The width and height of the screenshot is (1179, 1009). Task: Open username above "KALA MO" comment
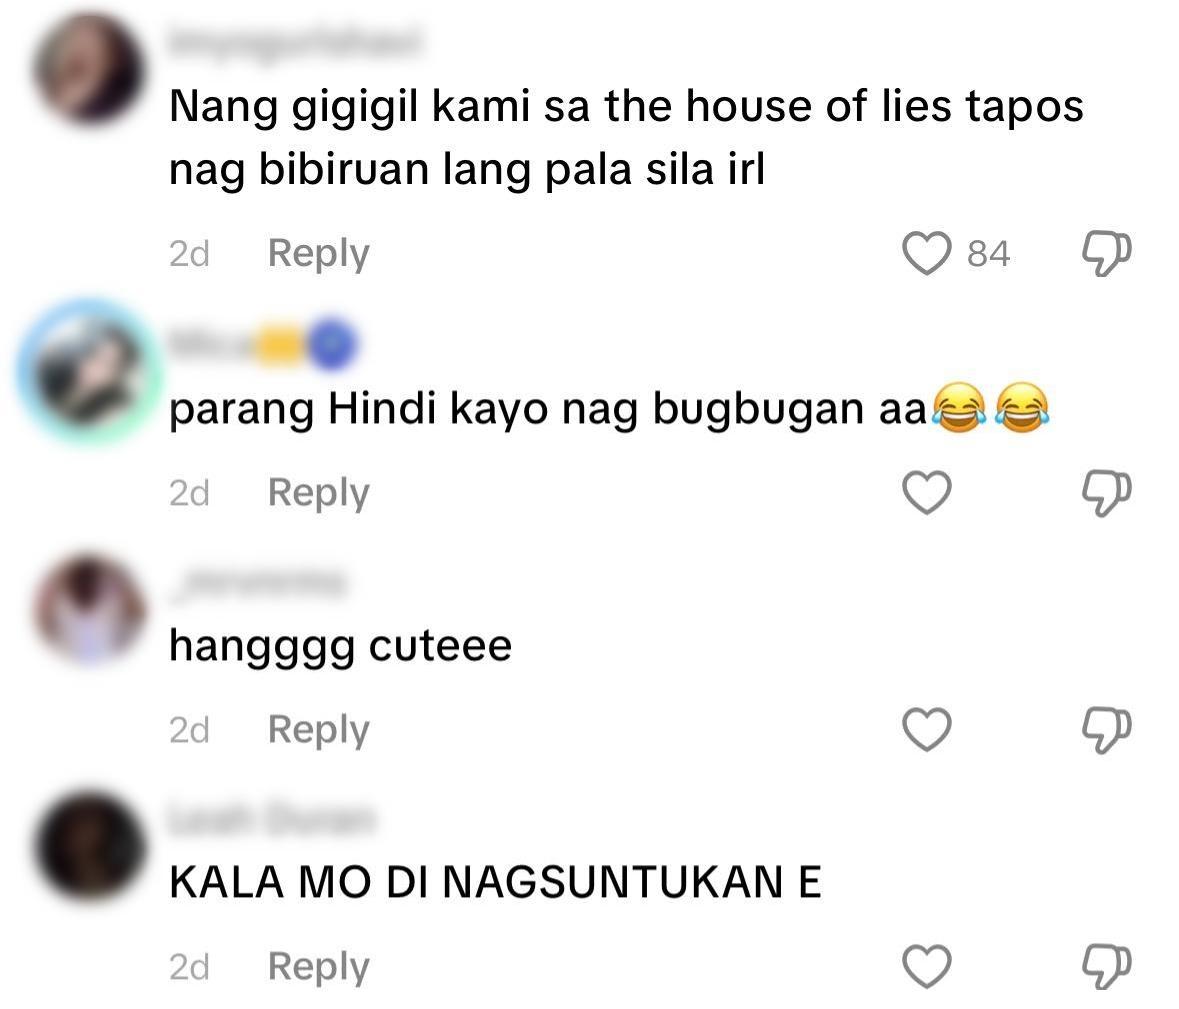tap(271, 820)
